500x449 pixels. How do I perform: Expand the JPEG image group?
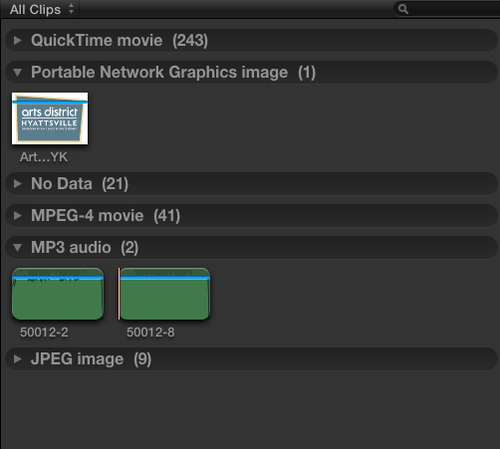pos(18,359)
